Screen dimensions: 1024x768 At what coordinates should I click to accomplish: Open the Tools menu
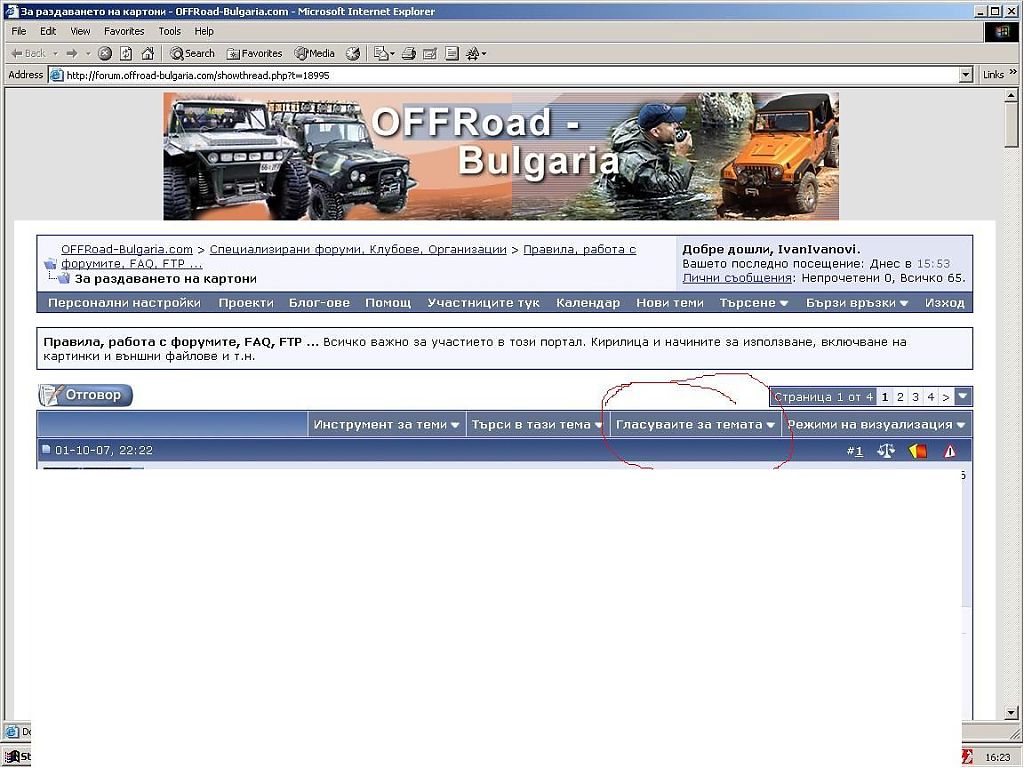click(170, 31)
